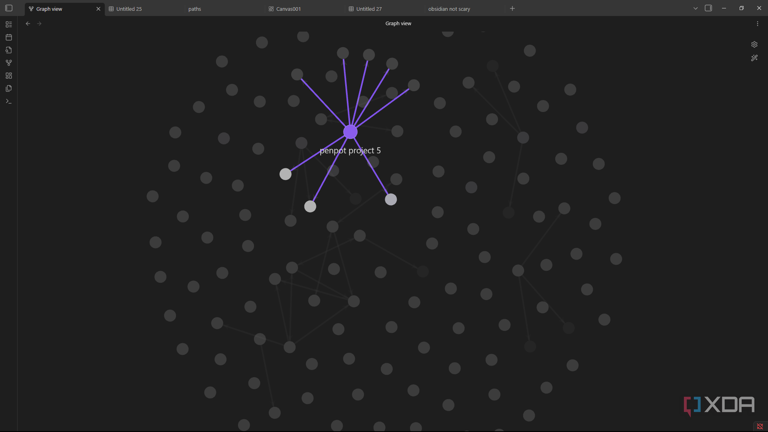Switch to the Untitled 25 tab
Screen dimensions: 768x432
point(129,9)
